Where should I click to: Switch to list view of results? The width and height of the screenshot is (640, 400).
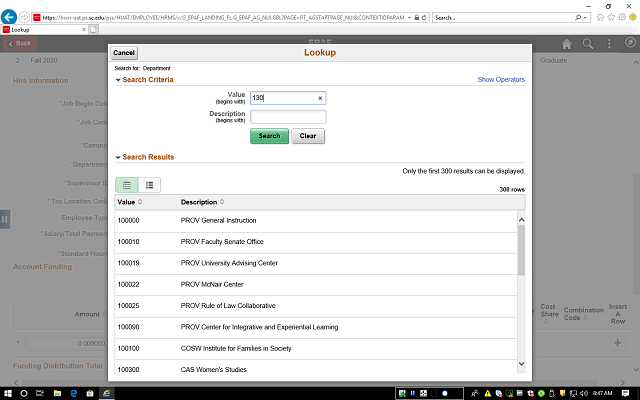pyautogui.click(x=149, y=185)
